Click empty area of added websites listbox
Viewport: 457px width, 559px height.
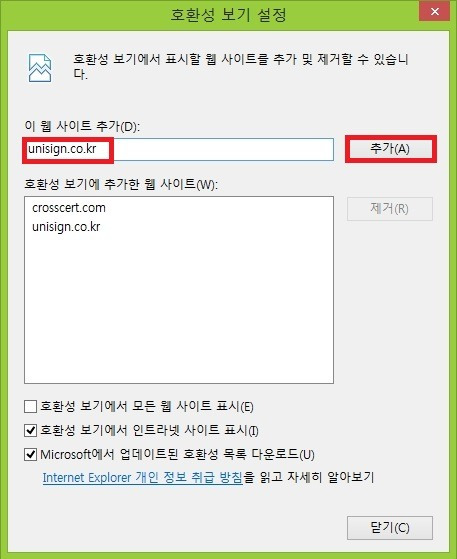179,307
